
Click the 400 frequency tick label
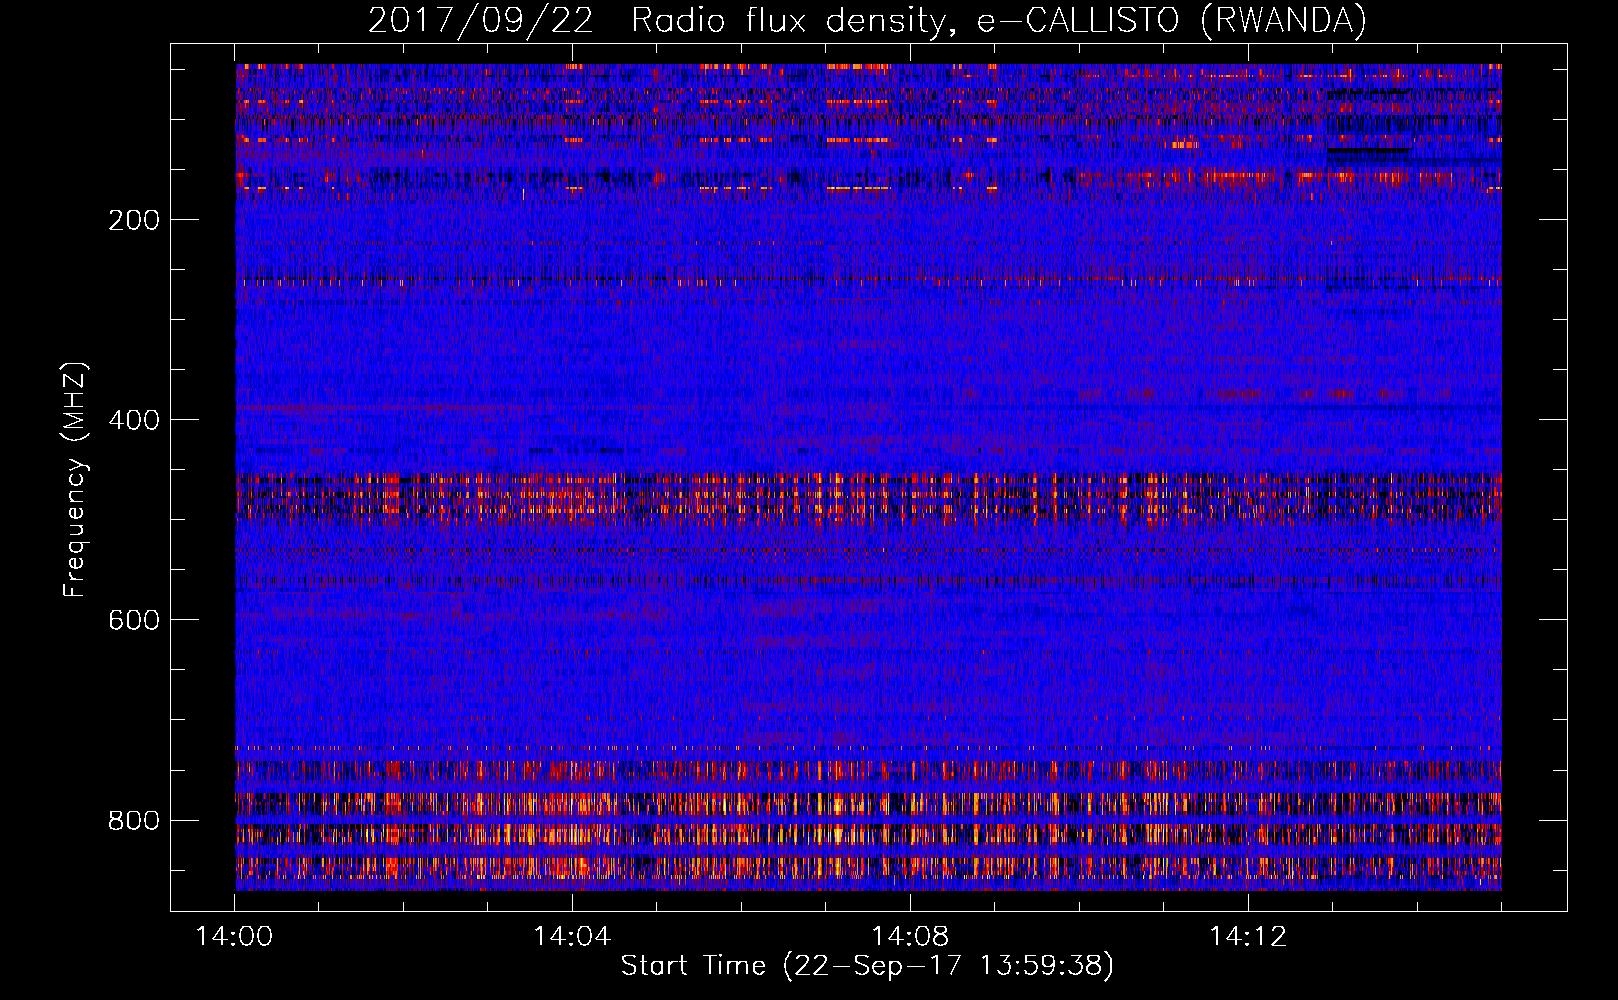pyautogui.click(x=134, y=420)
